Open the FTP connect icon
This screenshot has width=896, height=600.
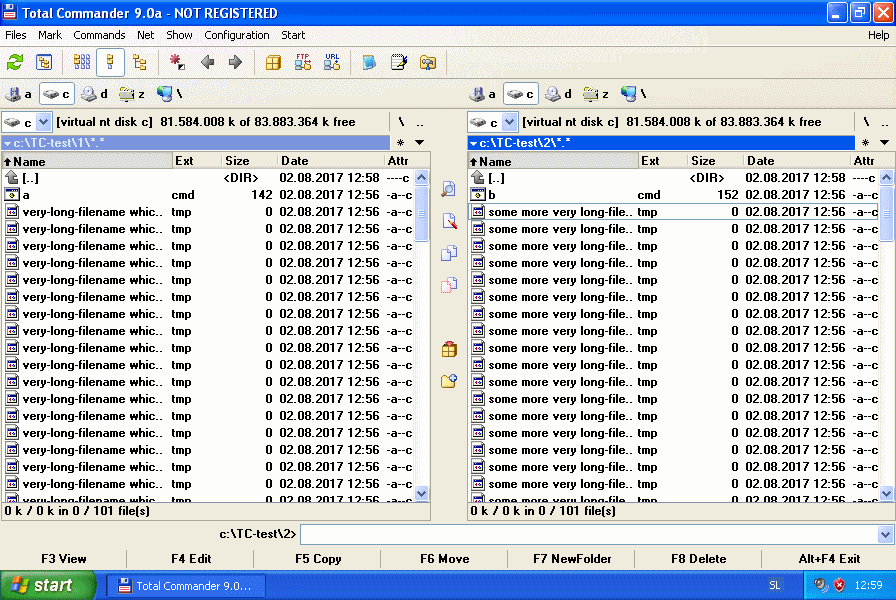[x=303, y=62]
